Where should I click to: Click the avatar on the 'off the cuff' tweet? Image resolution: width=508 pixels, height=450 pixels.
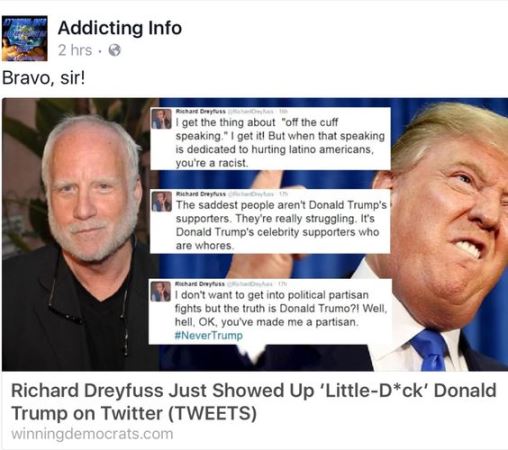[x=162, y=119]
